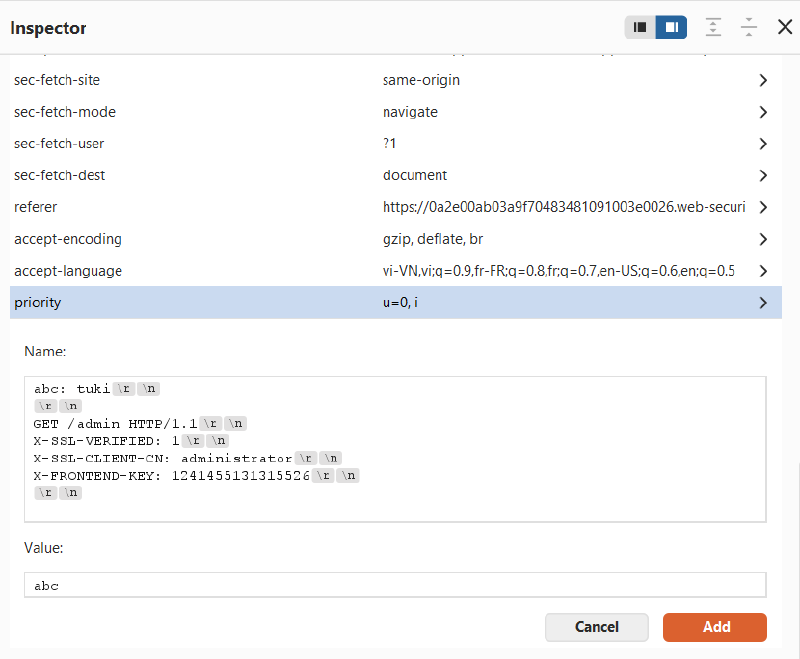Cancel adding the header
Screen dimensions: 800x659
coord(596,627)
